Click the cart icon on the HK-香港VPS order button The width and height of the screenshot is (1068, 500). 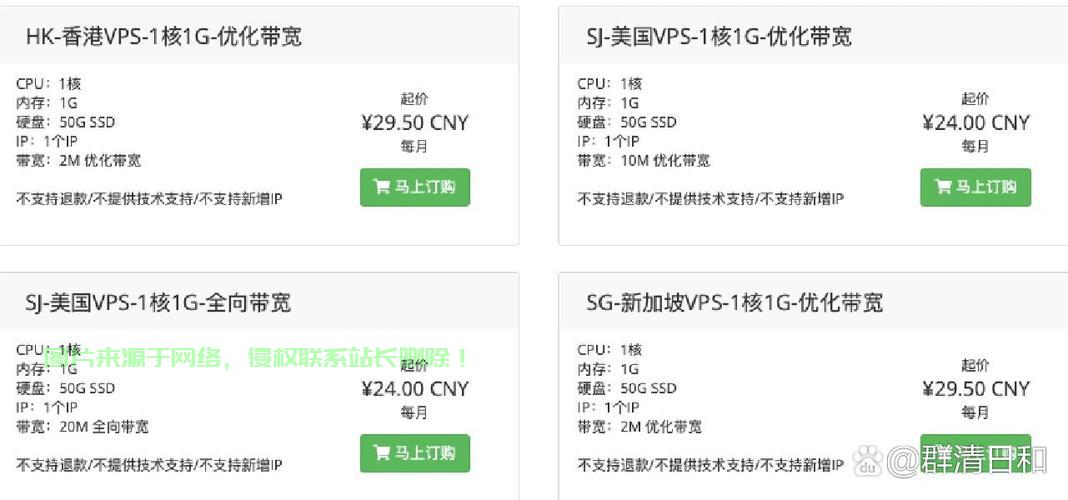[x=382, y=187]
